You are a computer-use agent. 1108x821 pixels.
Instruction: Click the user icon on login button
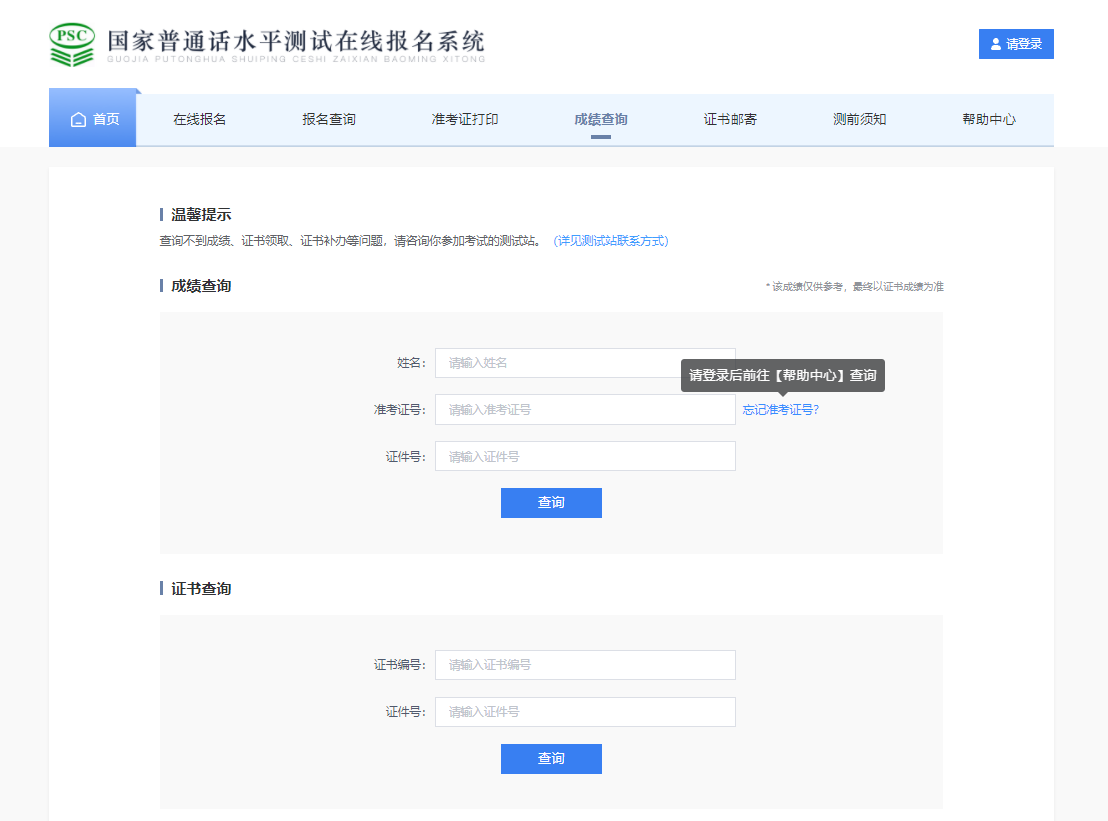pos(995,44)
